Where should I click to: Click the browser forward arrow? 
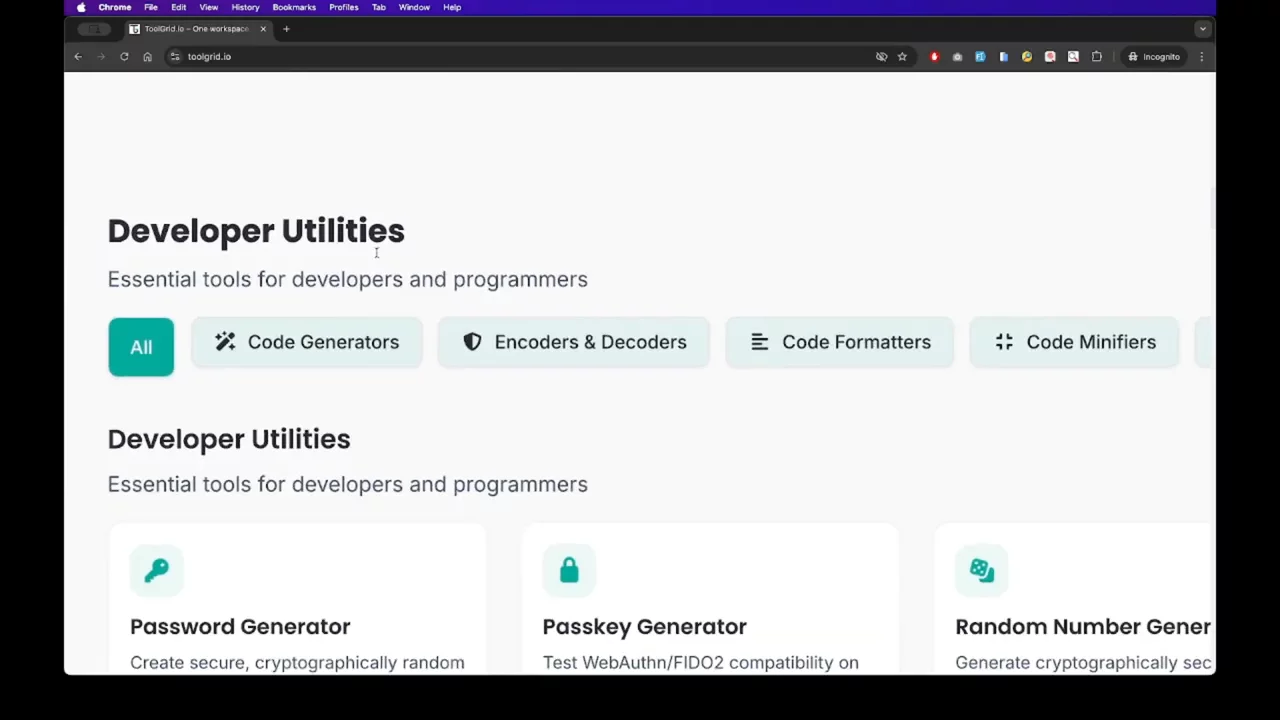pyautogui.click(x=101, y=57)
